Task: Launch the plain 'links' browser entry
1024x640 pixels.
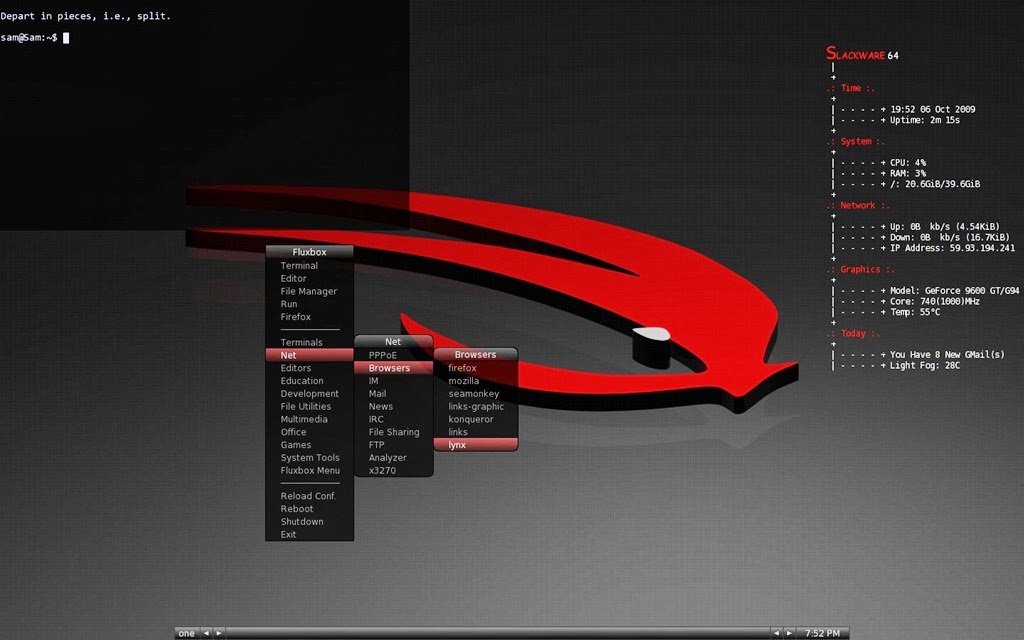Action: (x=476, y=432)
